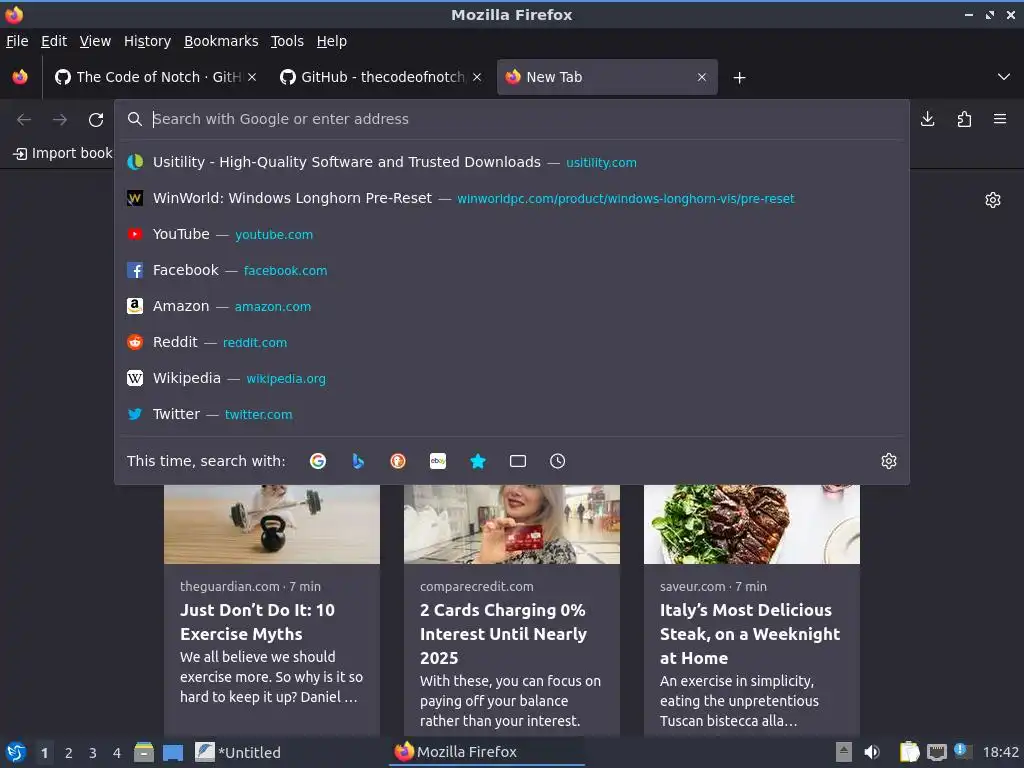Search this time with Bing icon
Image resolution: width=1024 pixels, height=768 pixels.
click(x=358, y=461)
